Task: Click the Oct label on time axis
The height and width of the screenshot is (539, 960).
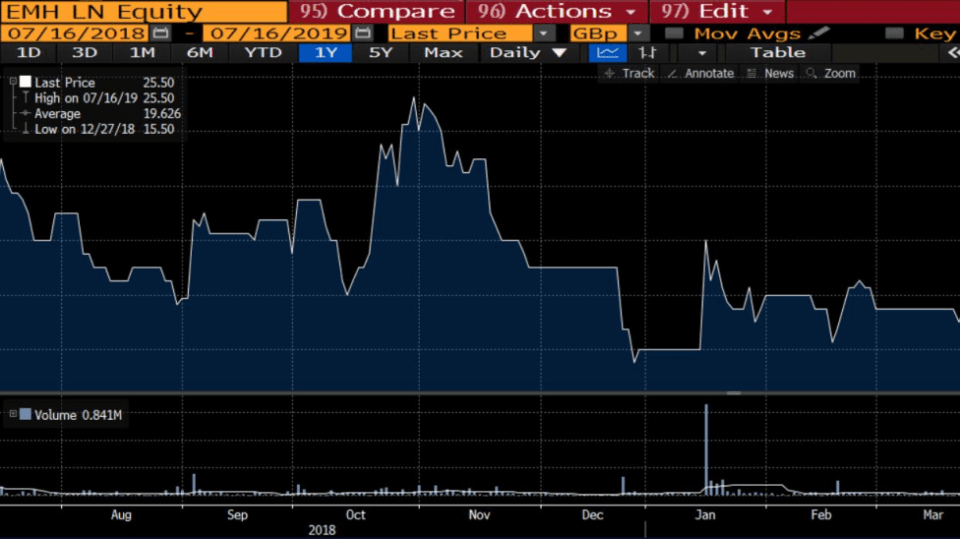Action: coord(355,514)
